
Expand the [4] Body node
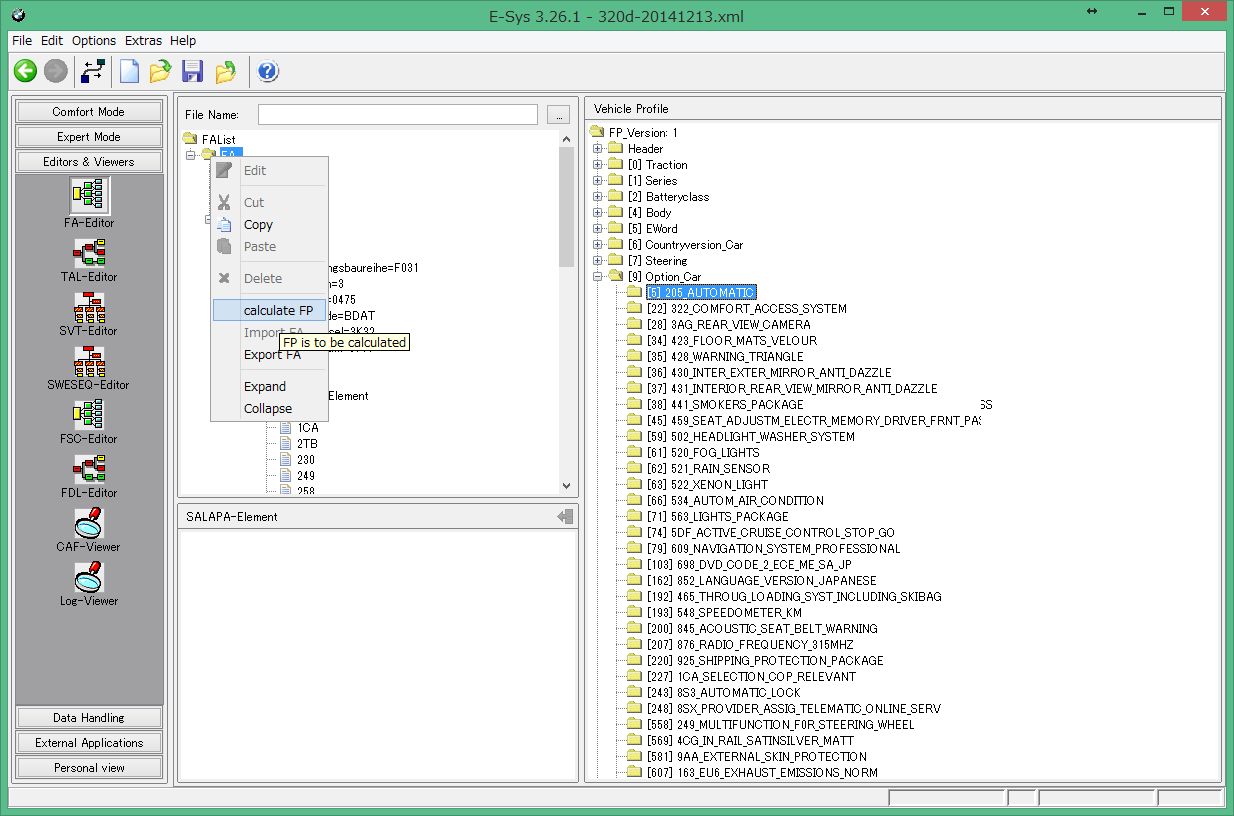[x=598, y=213]
